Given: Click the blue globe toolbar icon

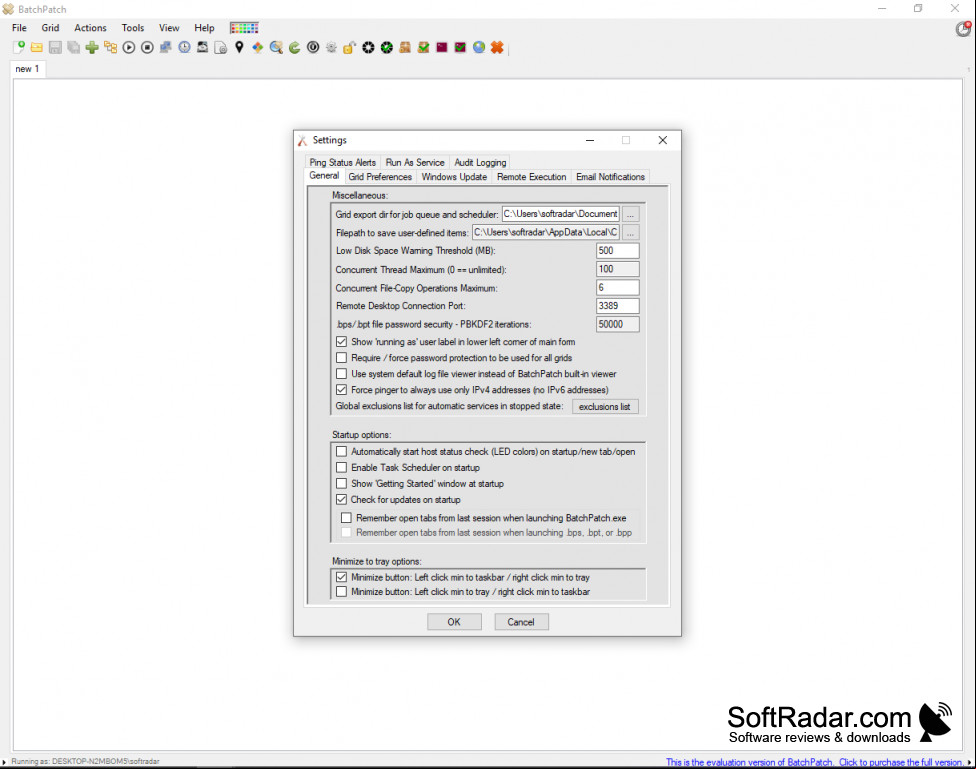Looking at the screenshot, I should pyautogui.click(x=479, y=47).
